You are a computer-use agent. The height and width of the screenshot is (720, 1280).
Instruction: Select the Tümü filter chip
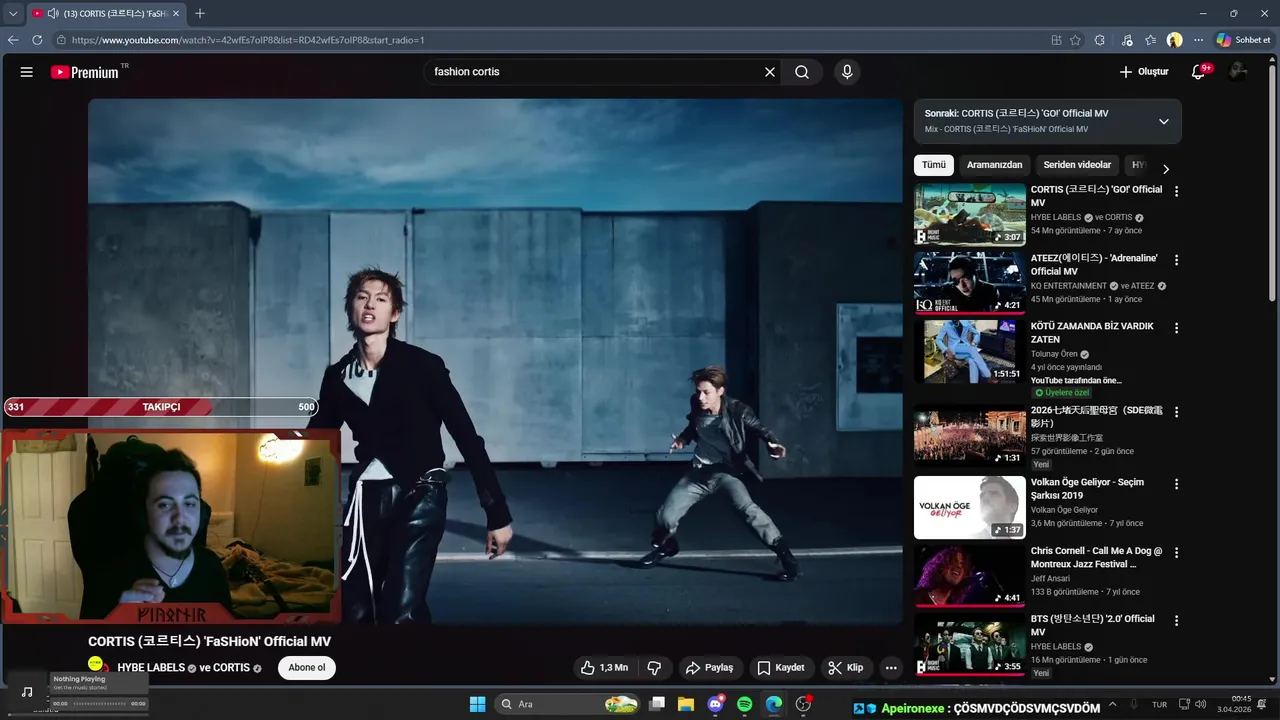(934, 165)
